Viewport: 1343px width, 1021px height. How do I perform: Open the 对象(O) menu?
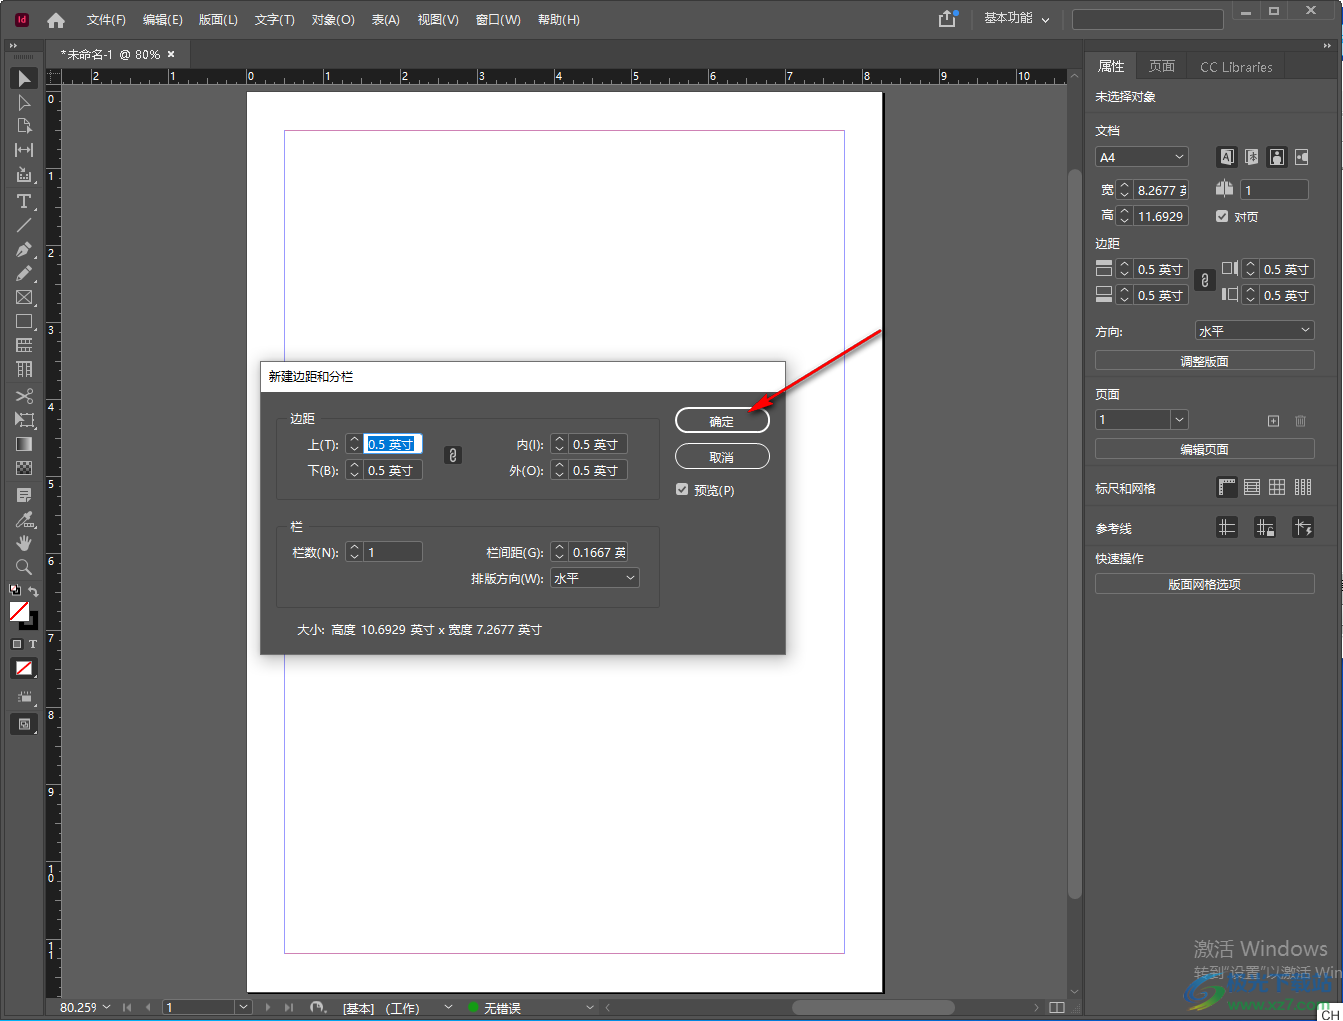333,20
